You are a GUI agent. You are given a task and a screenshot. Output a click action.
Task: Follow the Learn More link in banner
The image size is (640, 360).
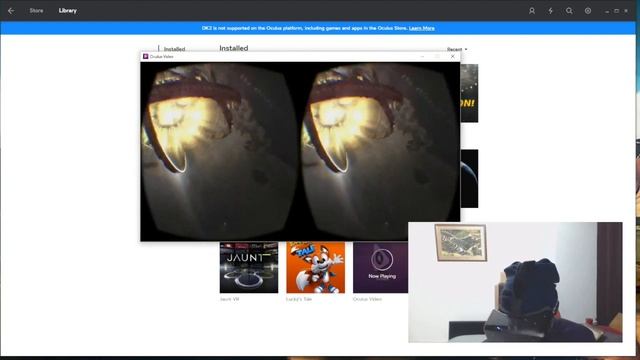point(422,28)
